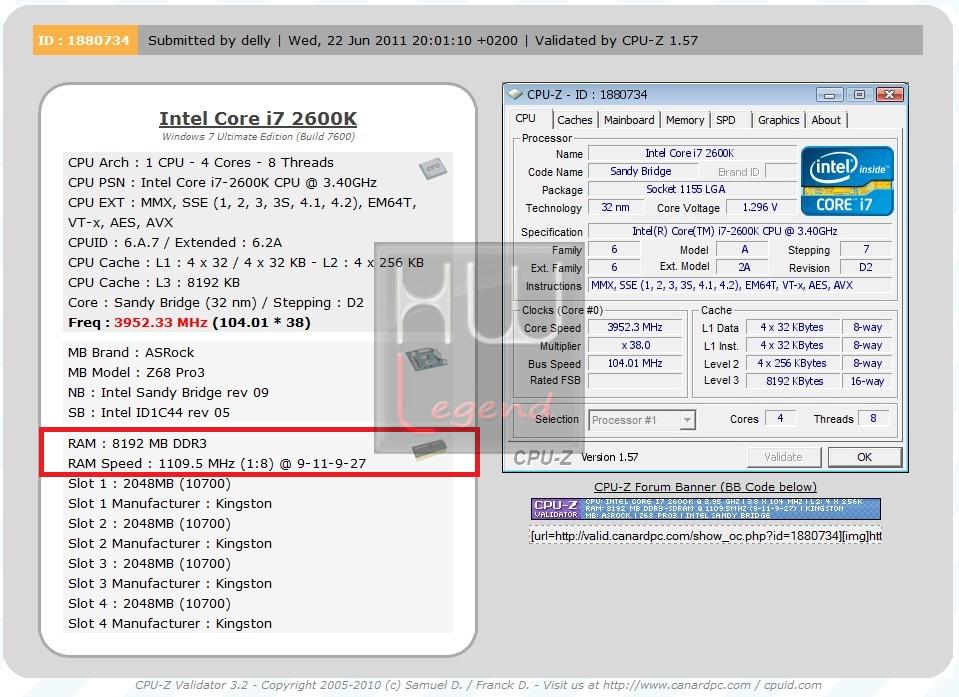Click the NB : Intel Sandy Bridge rev 09 line
The image size is (959, 697).
(x=168, y=393)
